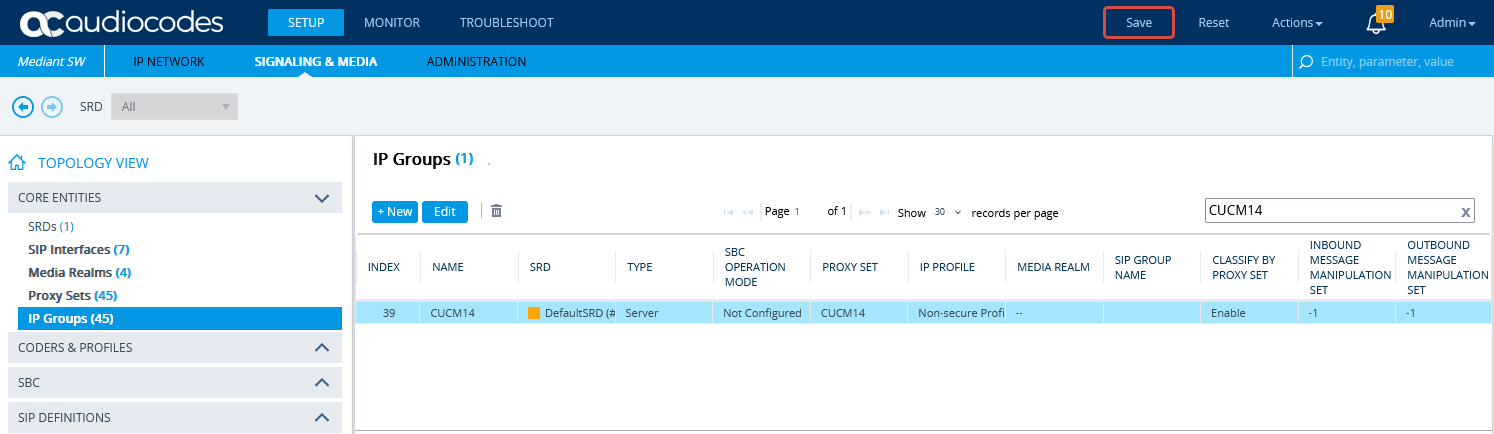
Task: Click the Not Configured cell
Action: [762, 313]
